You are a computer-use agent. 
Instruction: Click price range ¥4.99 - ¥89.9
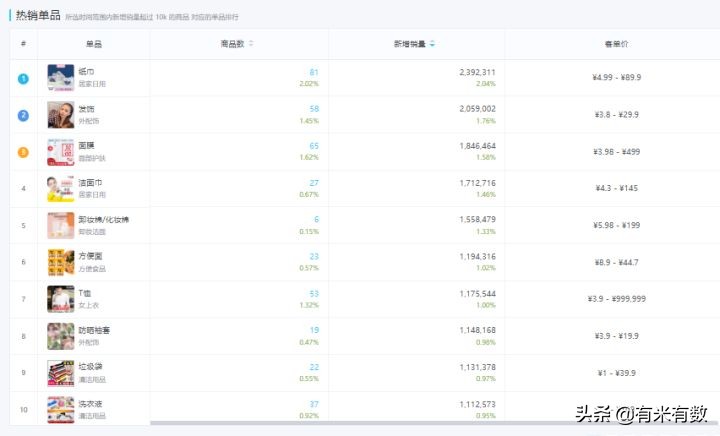coord(616,77)
